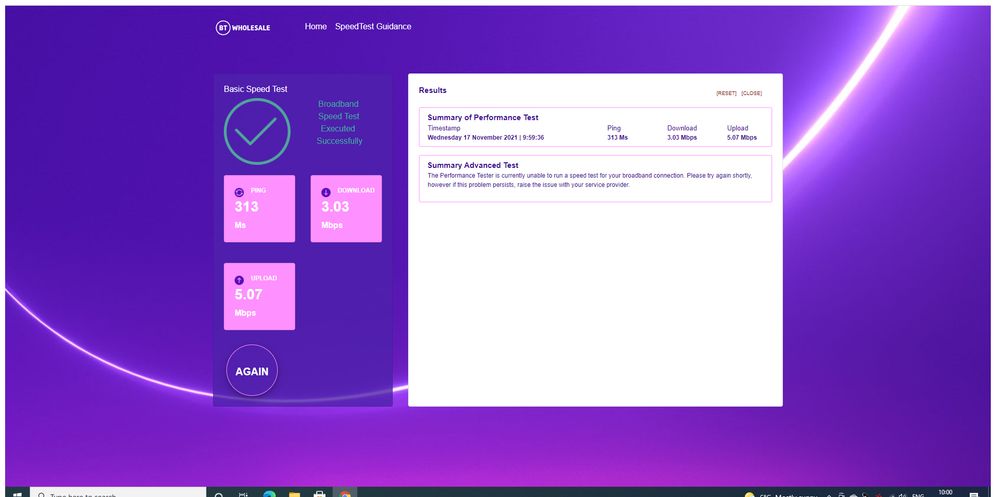Click 'Broadband Speed Test Executed Successfully' message

point(339,122)
